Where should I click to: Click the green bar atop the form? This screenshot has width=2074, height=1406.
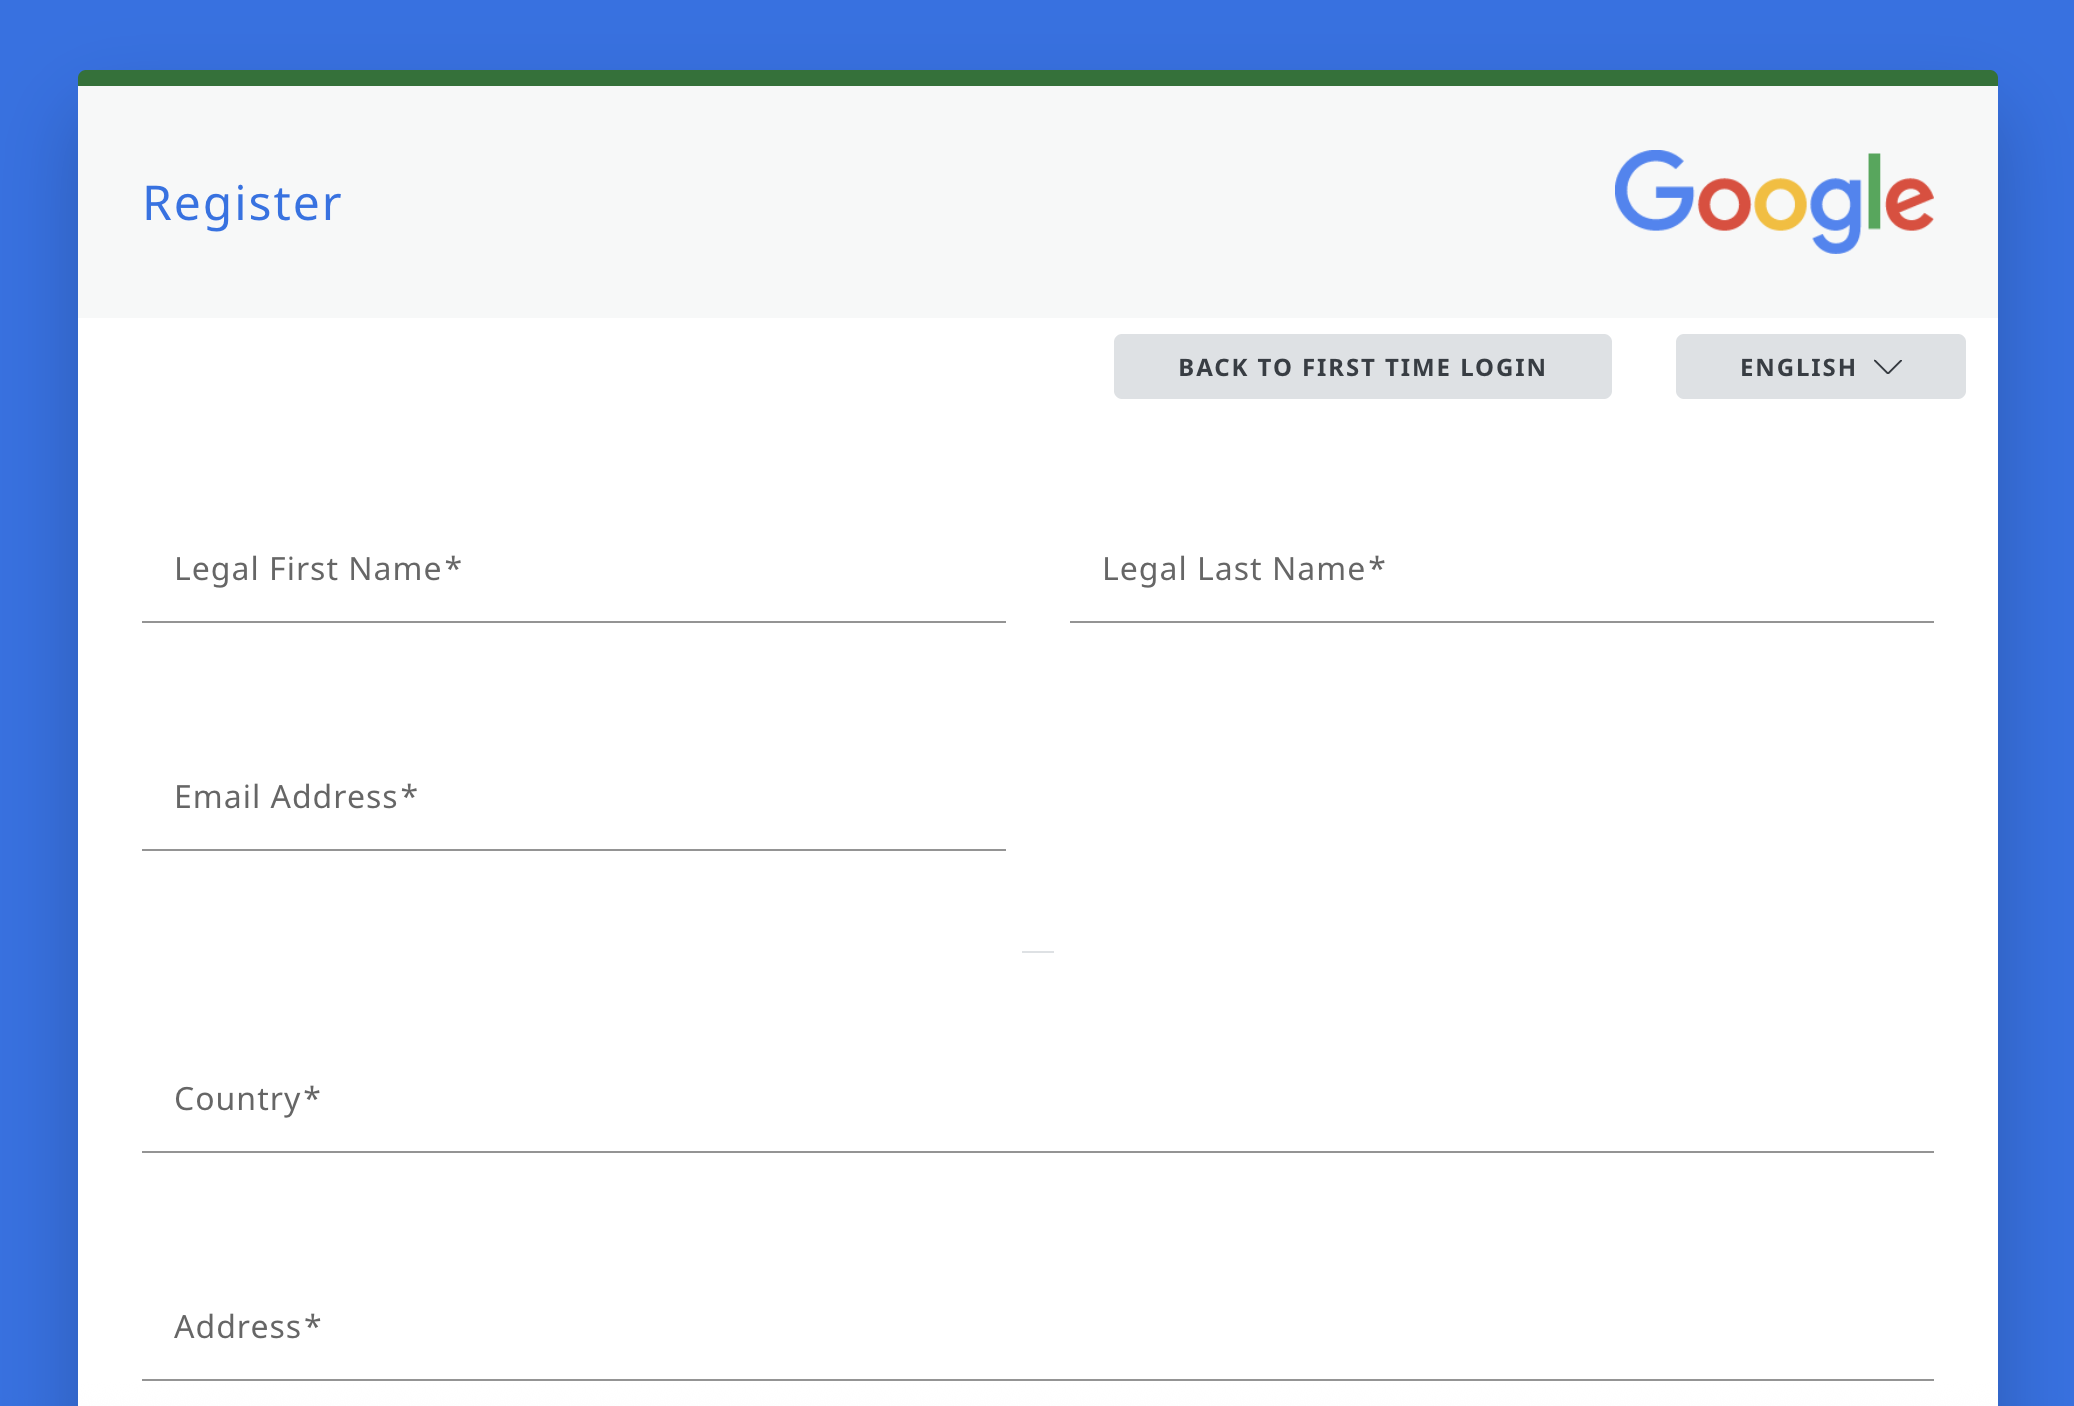1036,78
